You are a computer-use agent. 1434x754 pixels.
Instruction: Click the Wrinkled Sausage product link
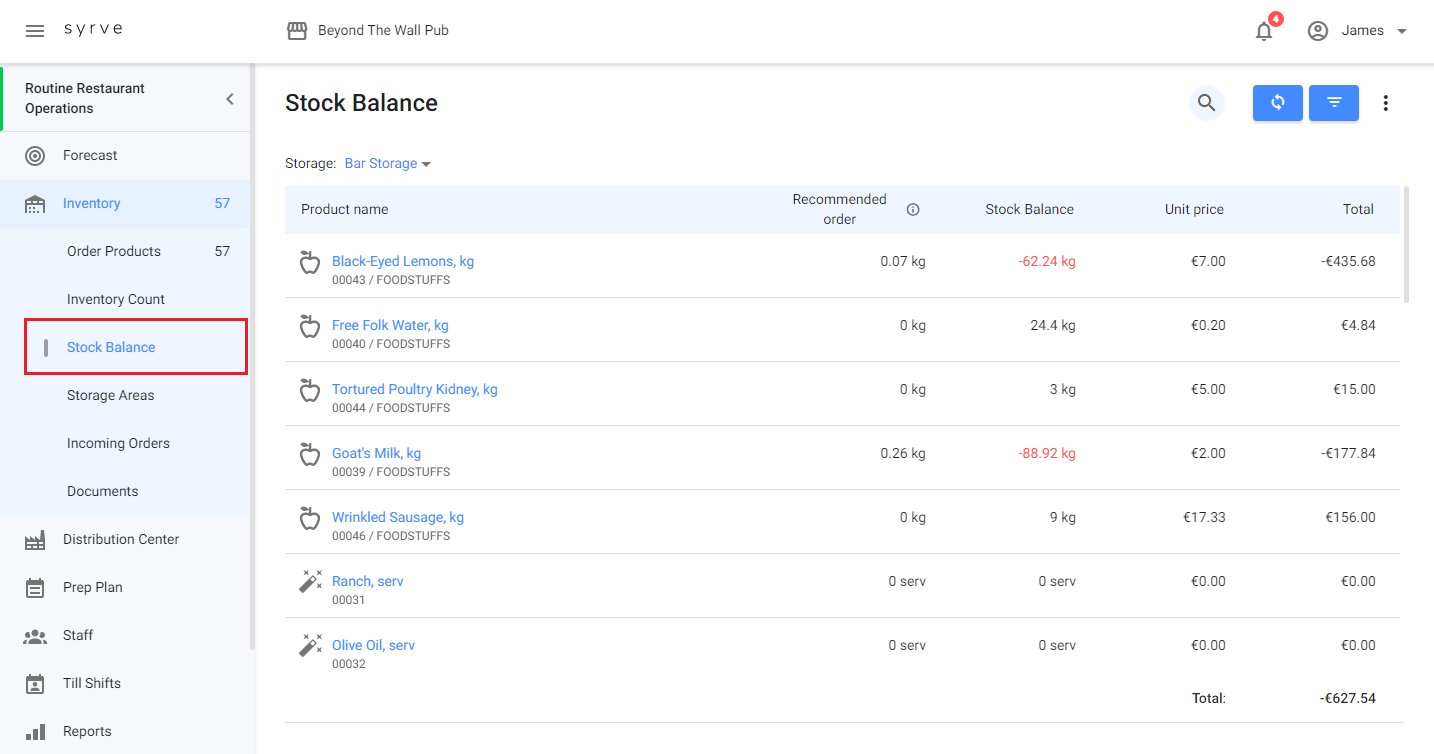tap(397, 518)
